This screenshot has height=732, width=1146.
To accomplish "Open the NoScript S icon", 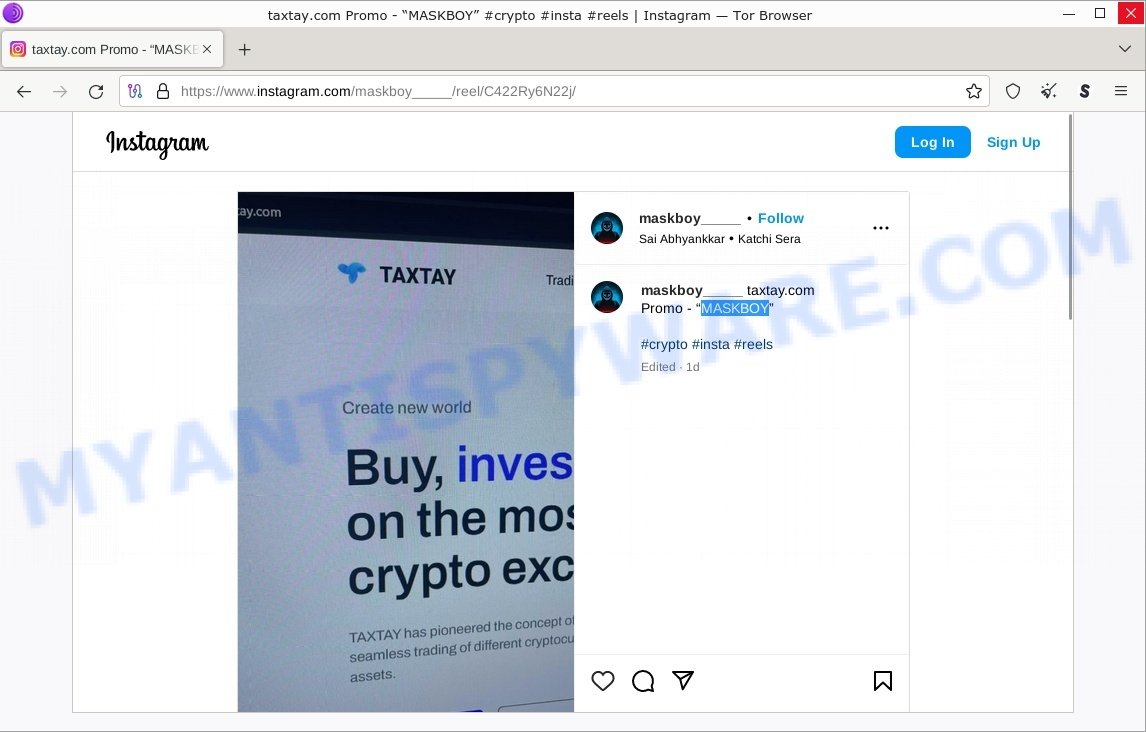I will [1085, 91].
